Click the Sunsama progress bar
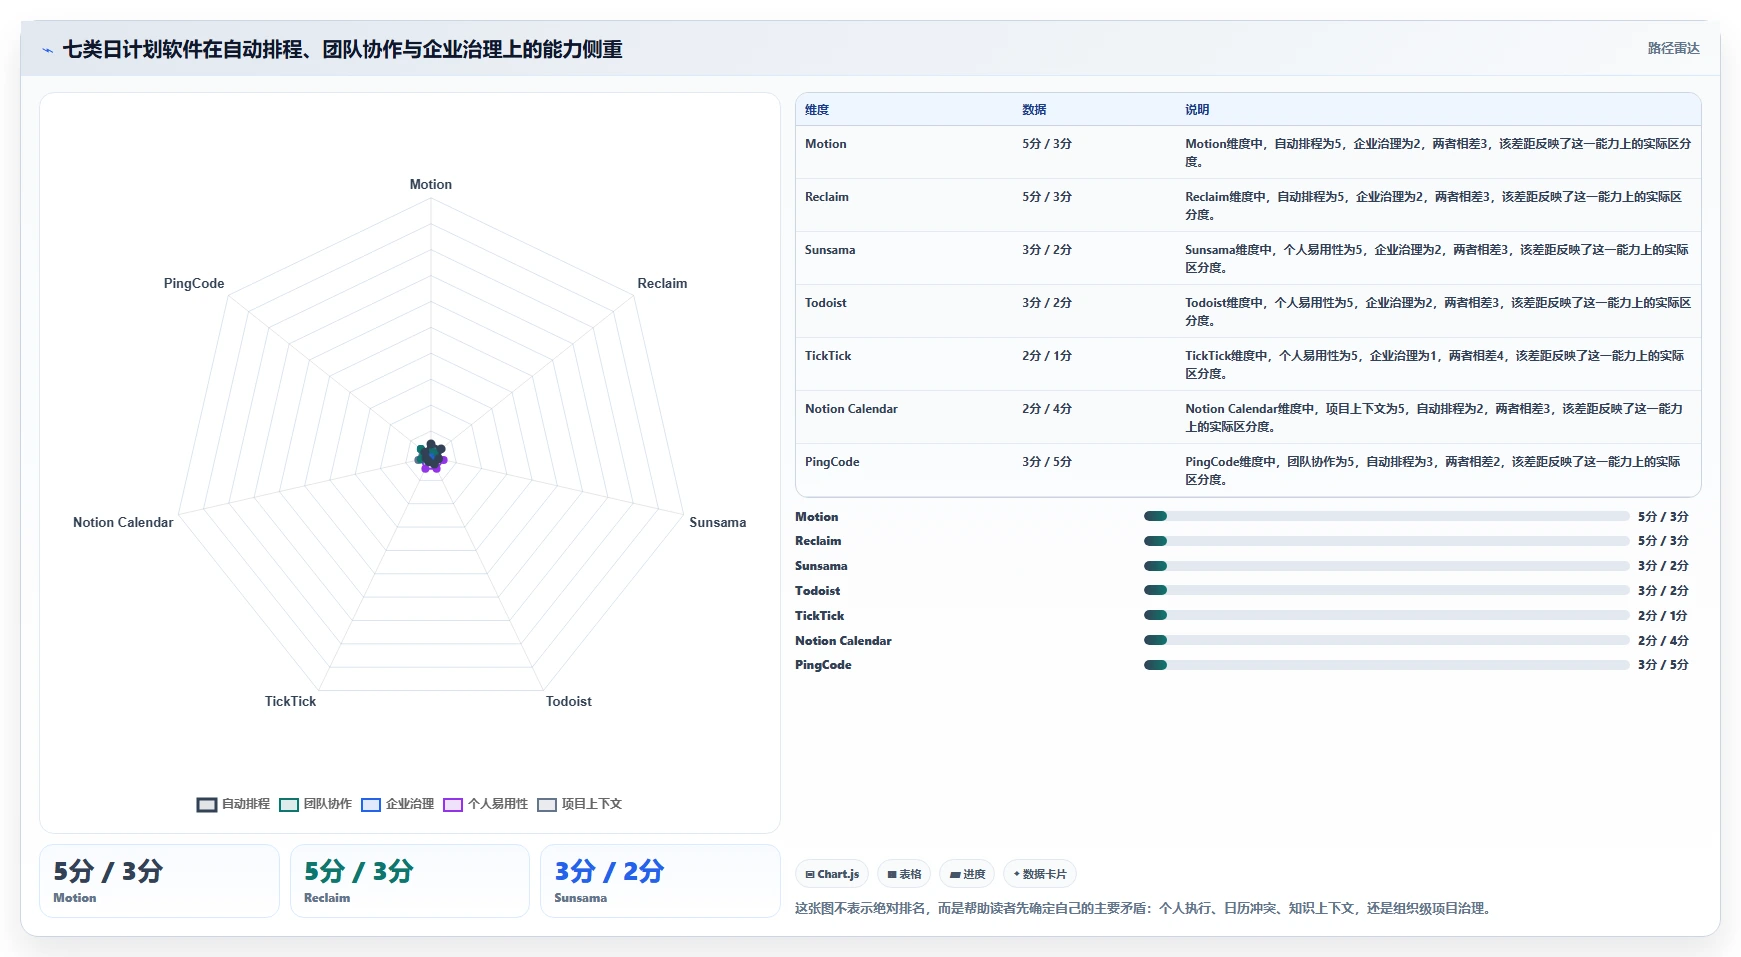The height and width of the screenshot is (957, 1741). (1386, 566)
